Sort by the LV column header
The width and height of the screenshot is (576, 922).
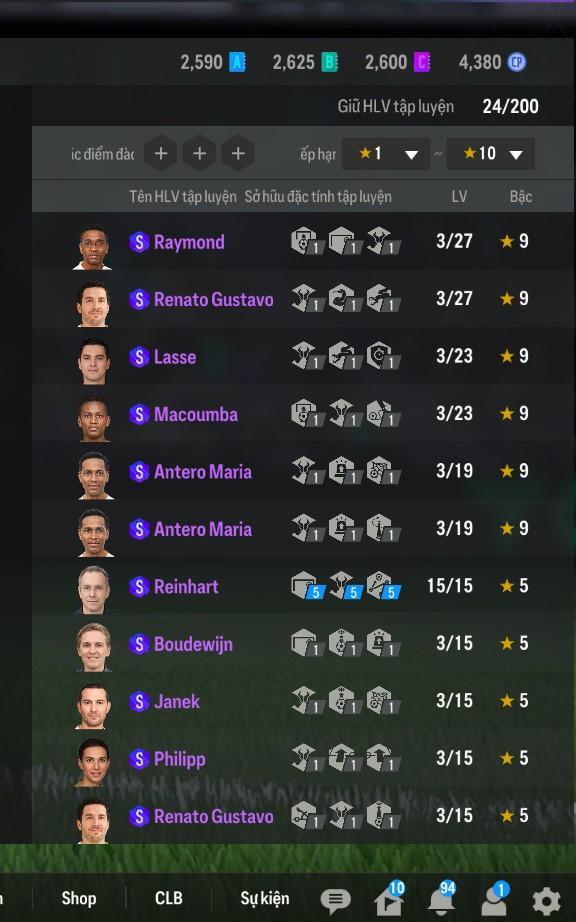pos(459,196)
